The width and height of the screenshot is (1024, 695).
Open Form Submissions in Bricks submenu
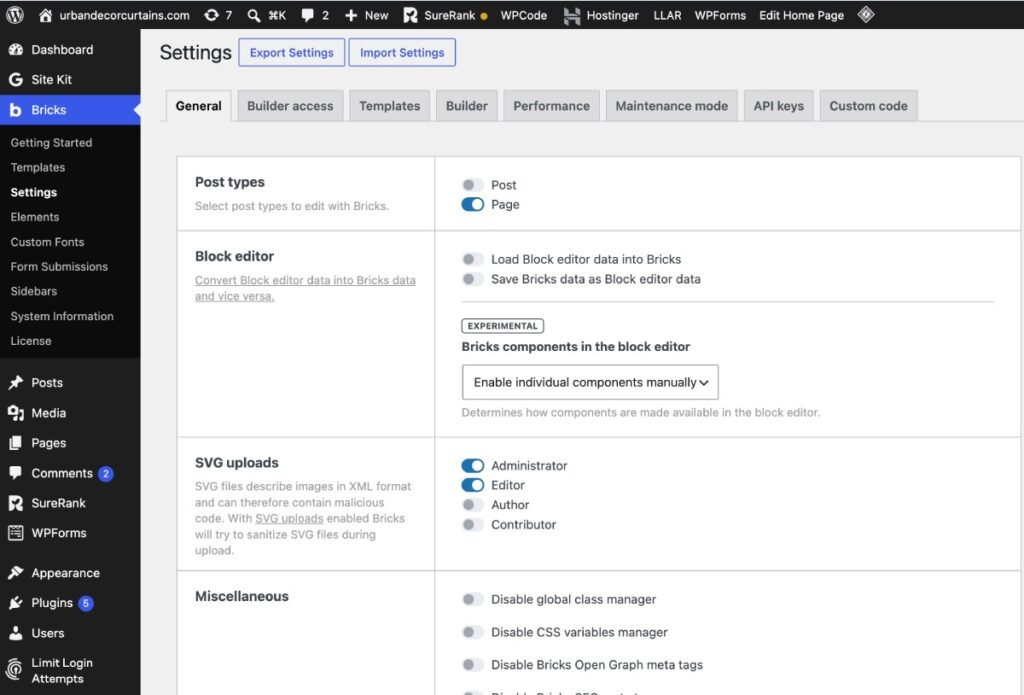[59, 267]
